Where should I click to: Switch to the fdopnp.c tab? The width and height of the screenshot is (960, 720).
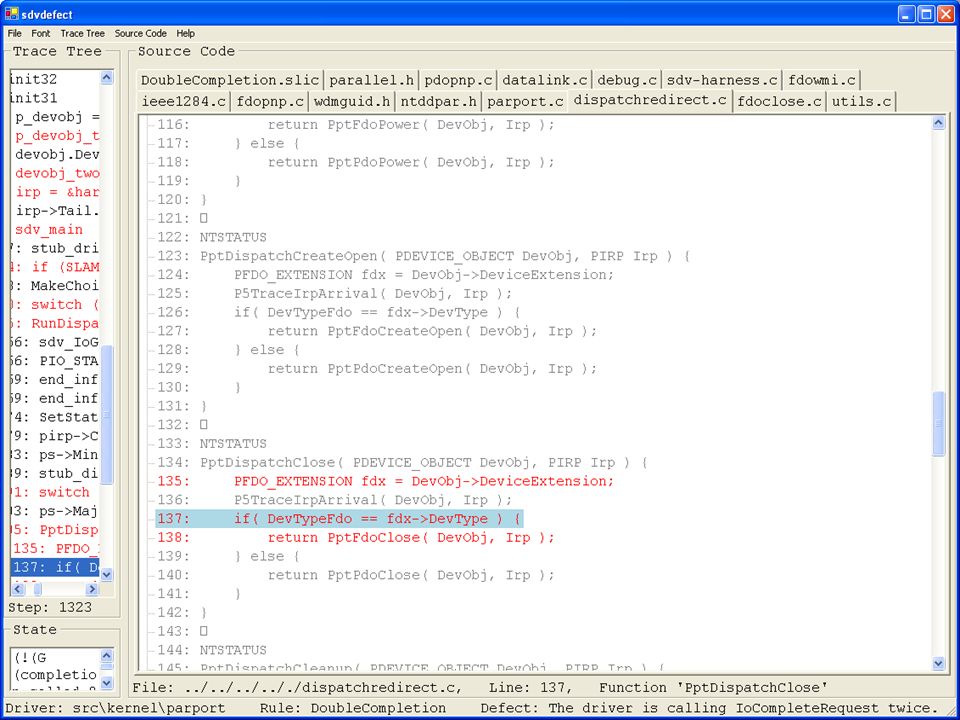(x=270, y=102)
